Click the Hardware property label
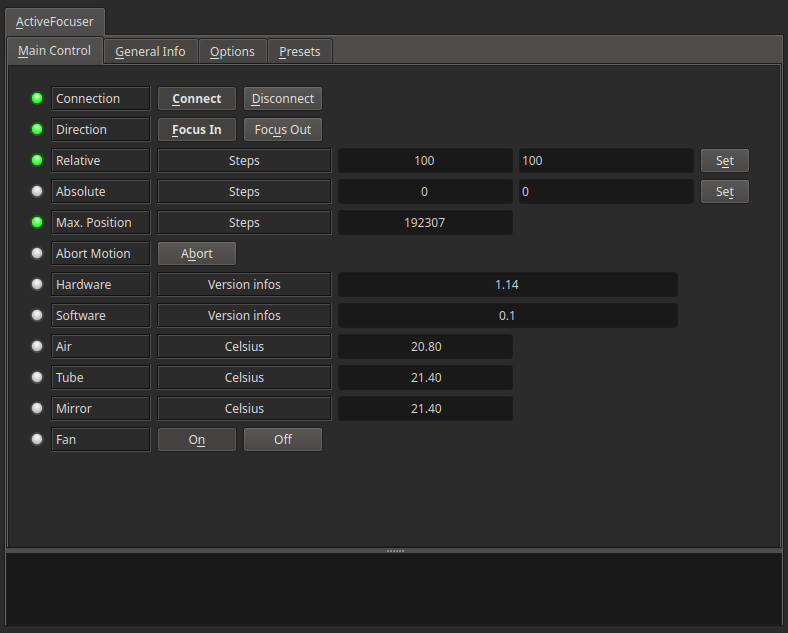Viewport: 788px width, 633px height. (x=101, y=284)
